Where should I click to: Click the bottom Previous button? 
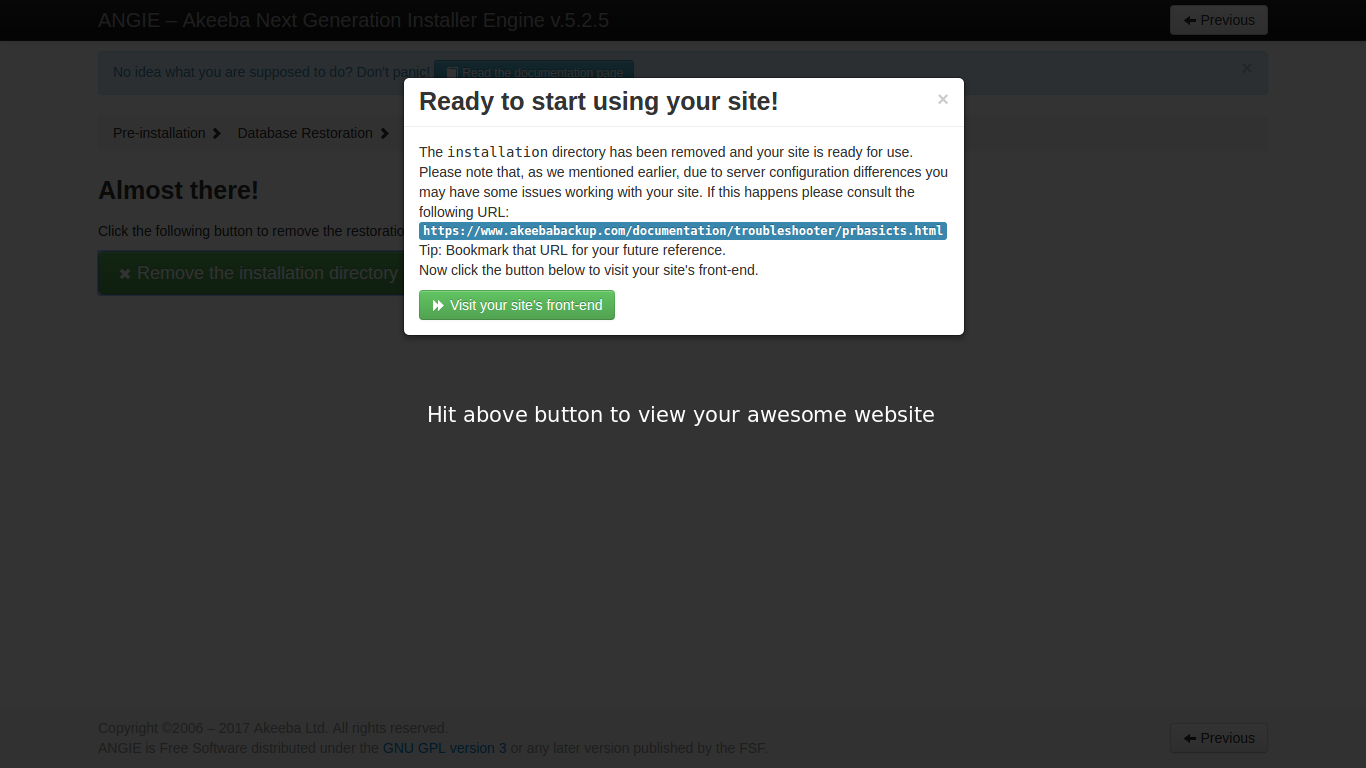pyautogui.click(x=1219, y=738)
